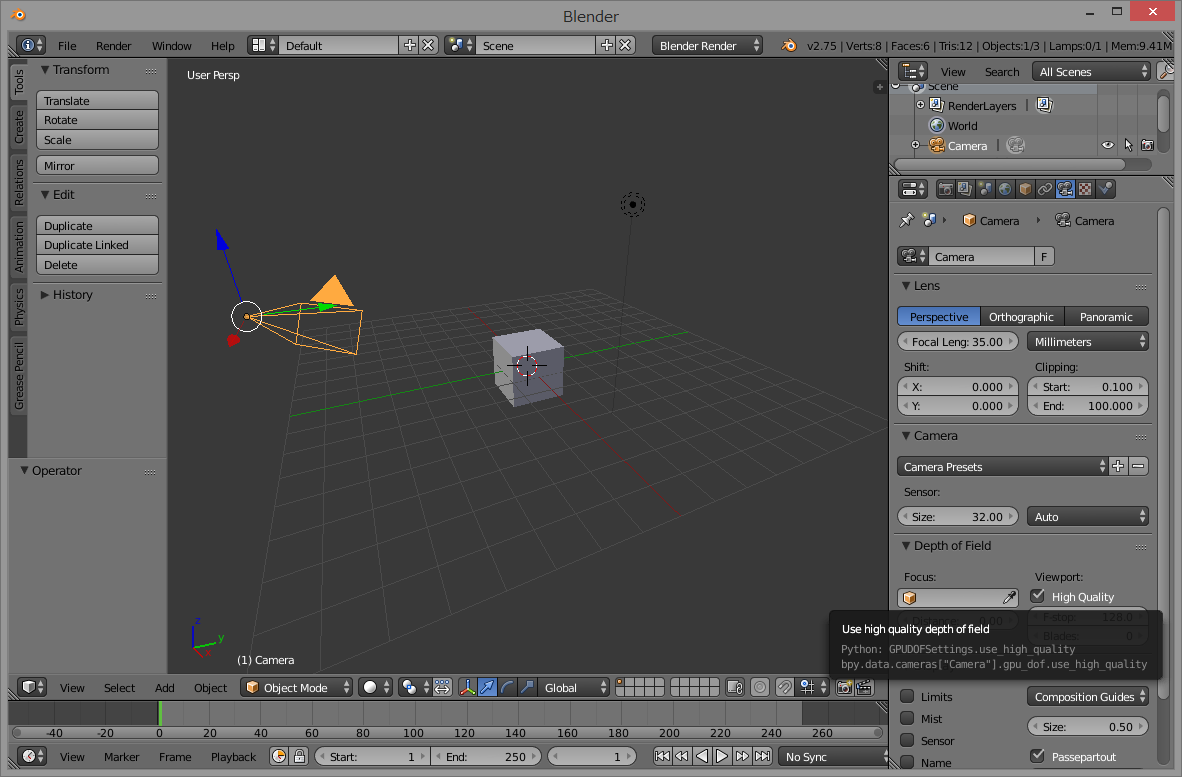Open the Scene properties tab
1182x777 pixels.
985,188
